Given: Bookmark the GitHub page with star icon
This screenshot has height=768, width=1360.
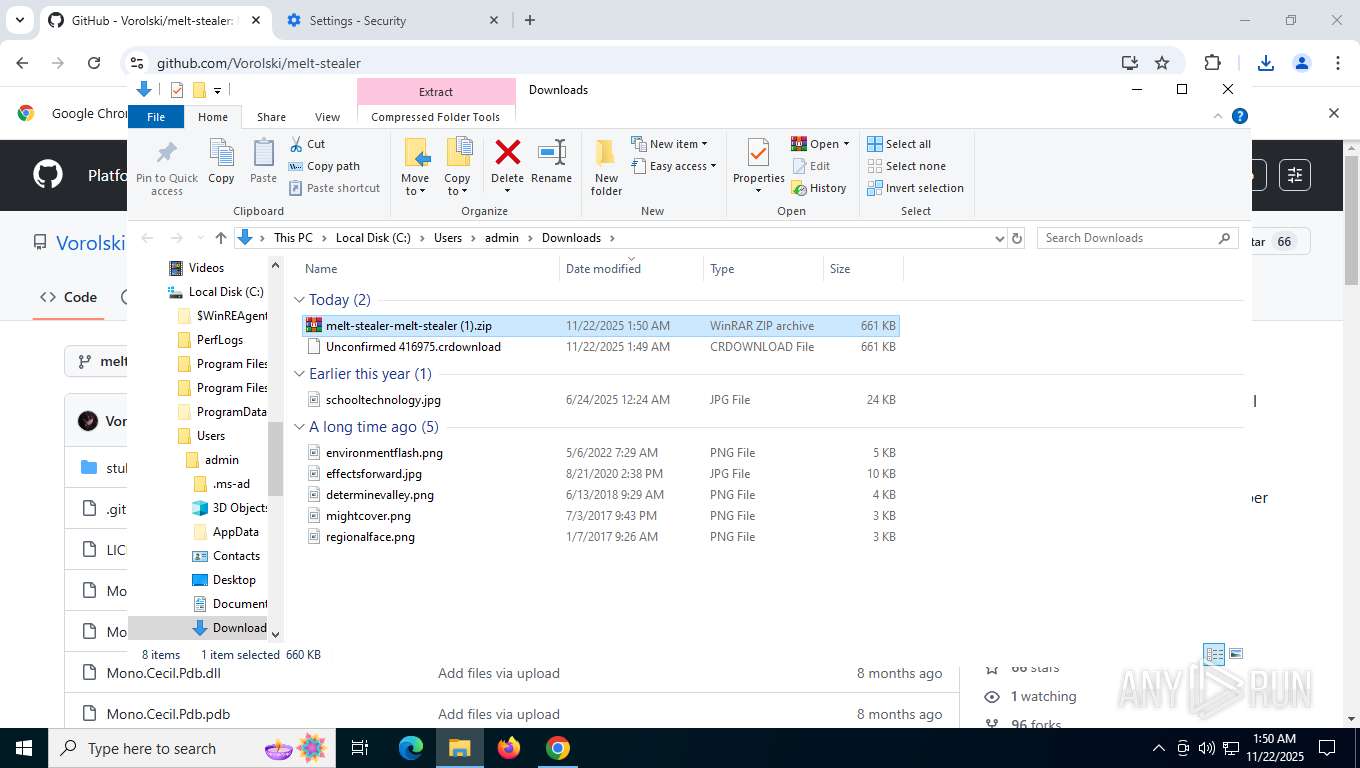Looking at the screenshot, I should point(1162,62).
